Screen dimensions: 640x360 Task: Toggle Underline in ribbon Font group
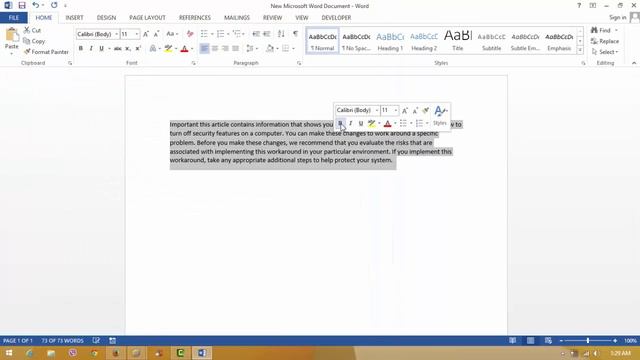click(x=101, y=49)
